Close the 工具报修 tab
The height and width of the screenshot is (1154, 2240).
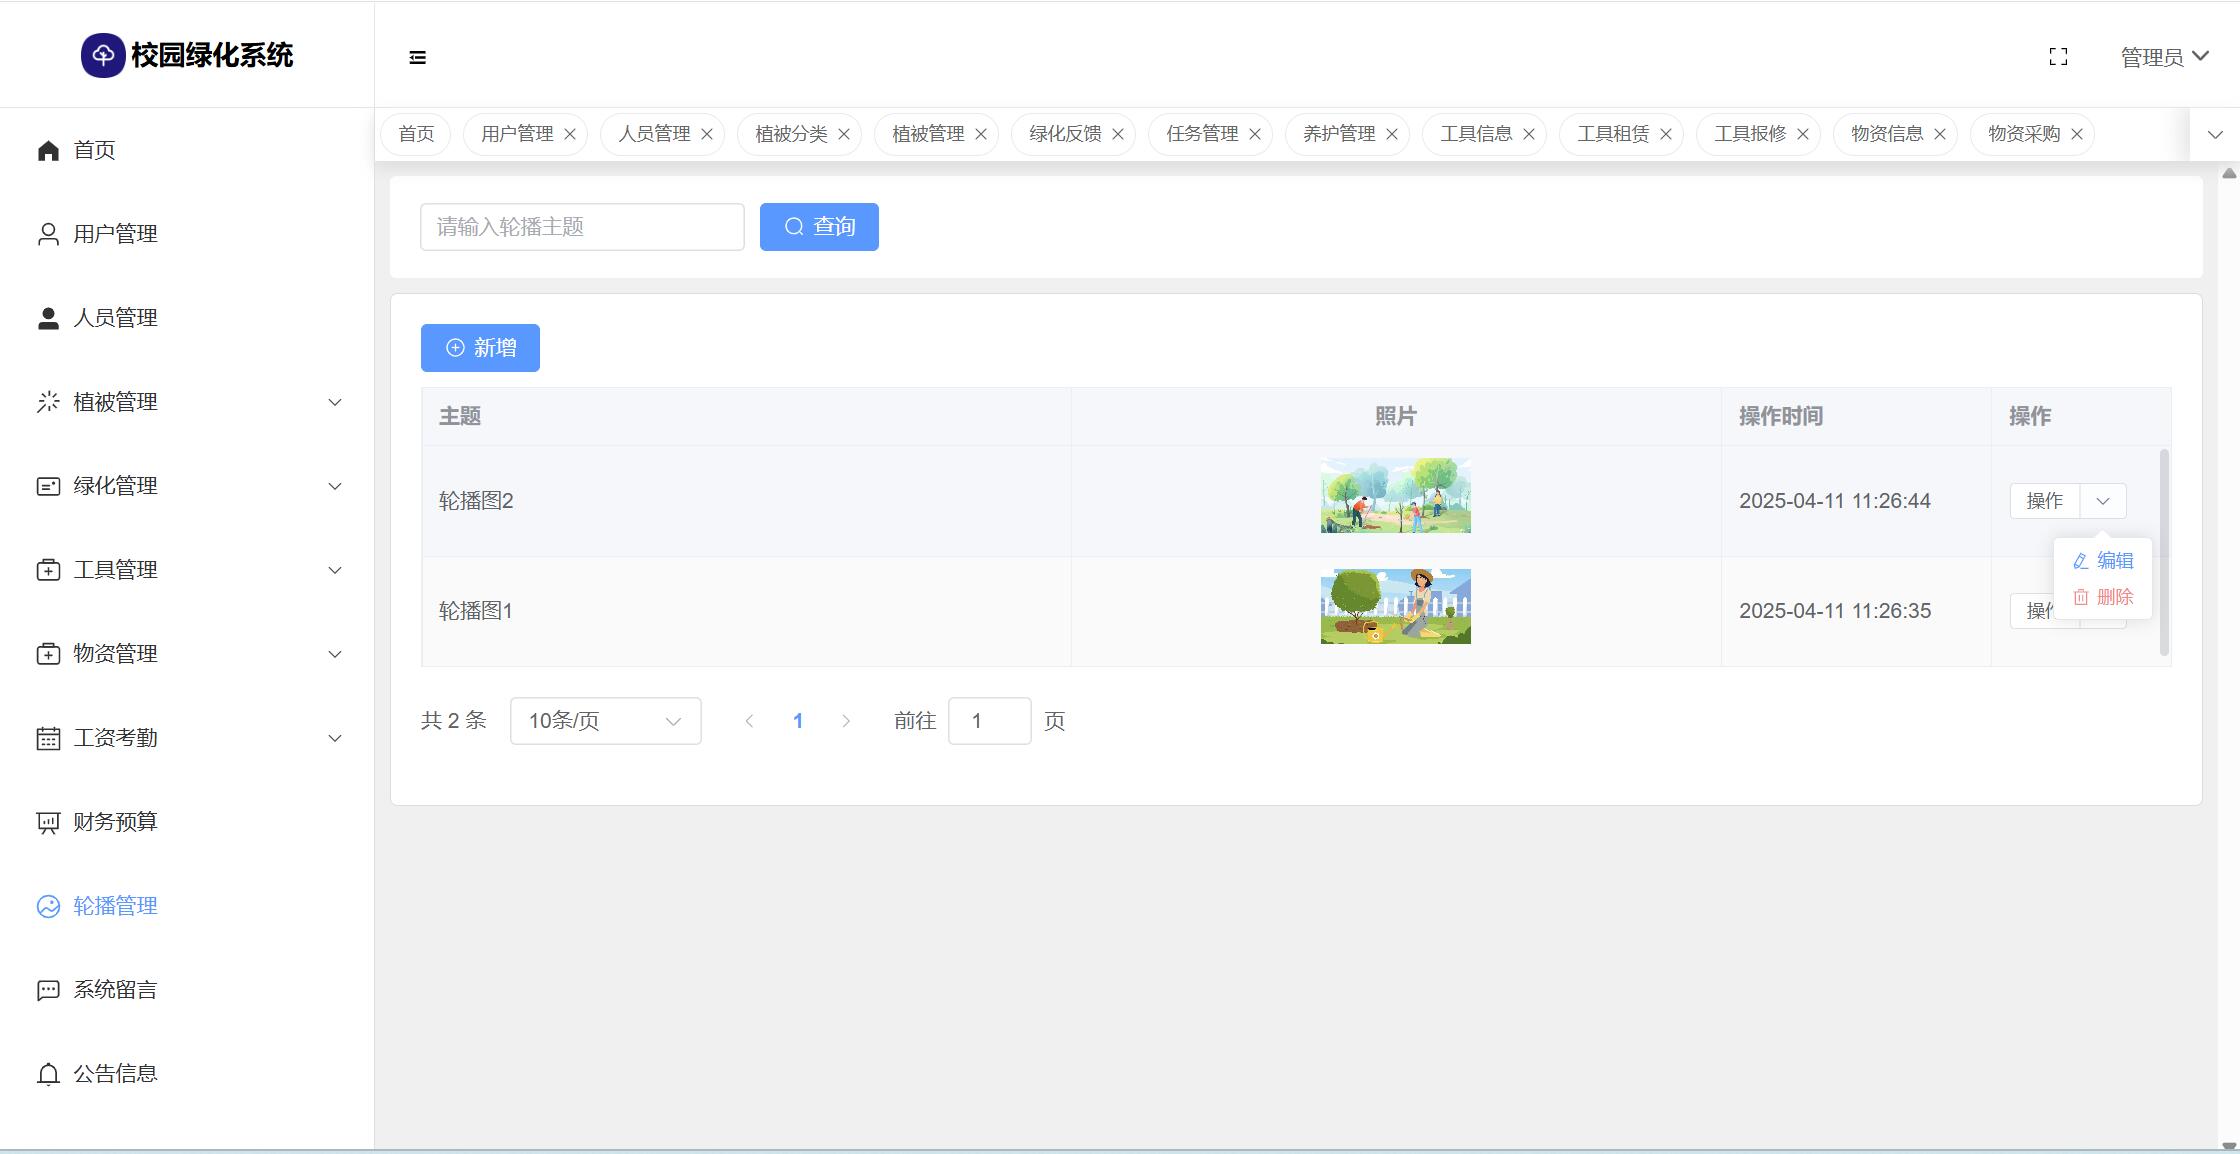click(1803, 134)
